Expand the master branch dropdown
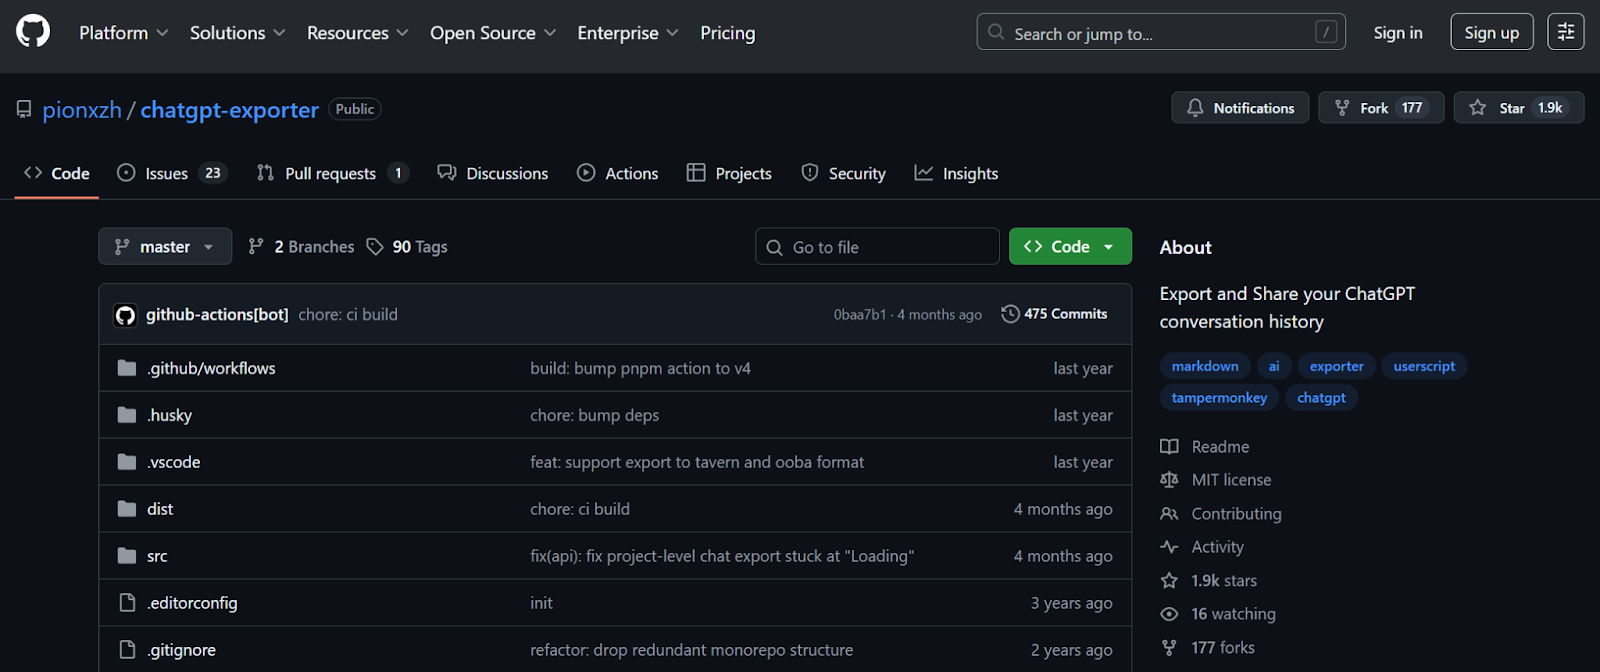 (165, 247)
